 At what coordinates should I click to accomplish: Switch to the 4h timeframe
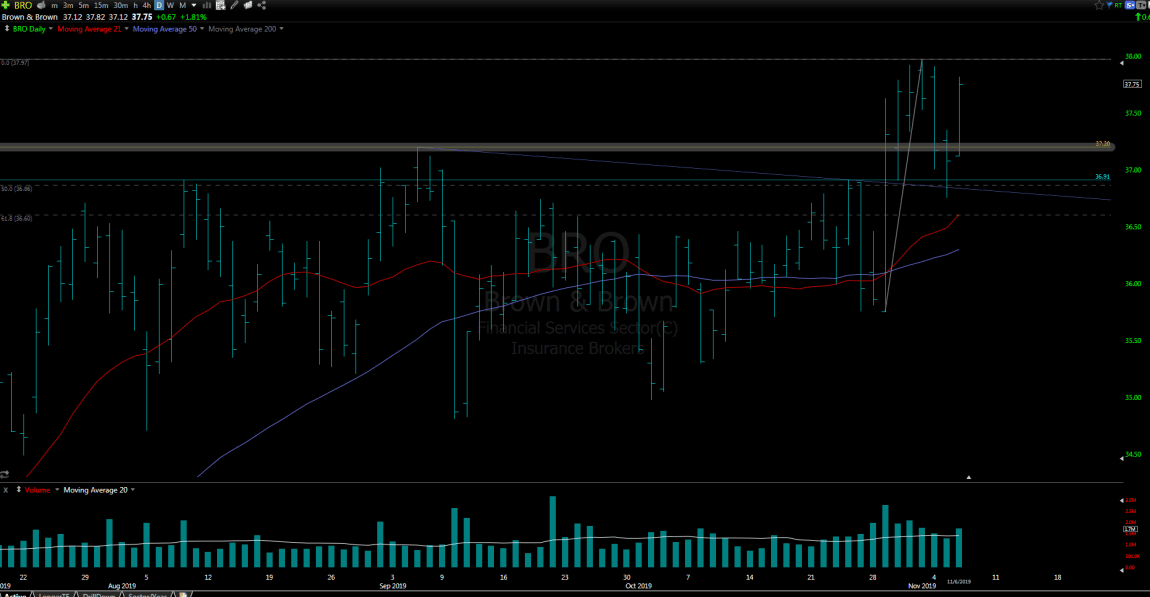147,5
